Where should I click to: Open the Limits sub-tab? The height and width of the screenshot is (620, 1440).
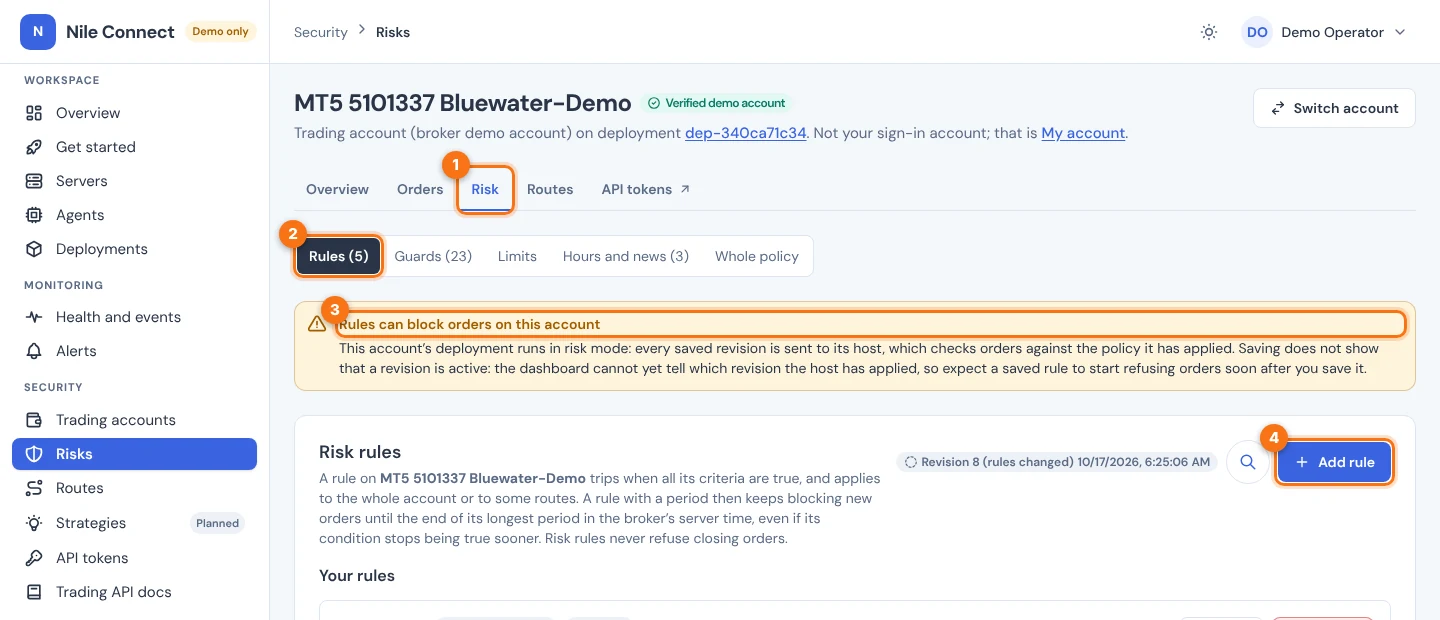(x=517, y=256)
